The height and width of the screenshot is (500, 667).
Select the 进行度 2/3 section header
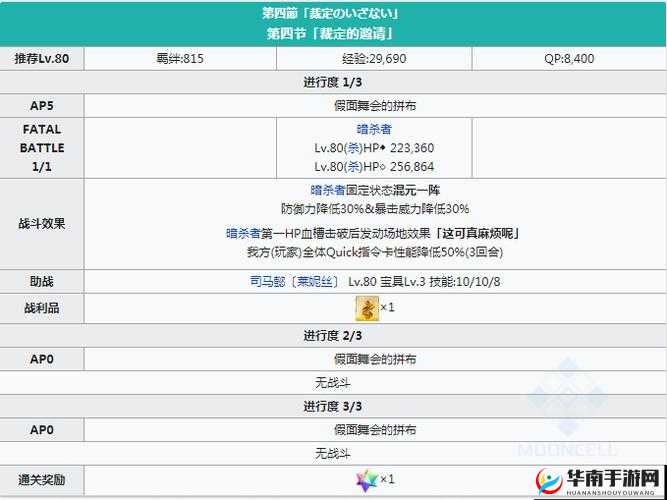(x=331, y=334)
